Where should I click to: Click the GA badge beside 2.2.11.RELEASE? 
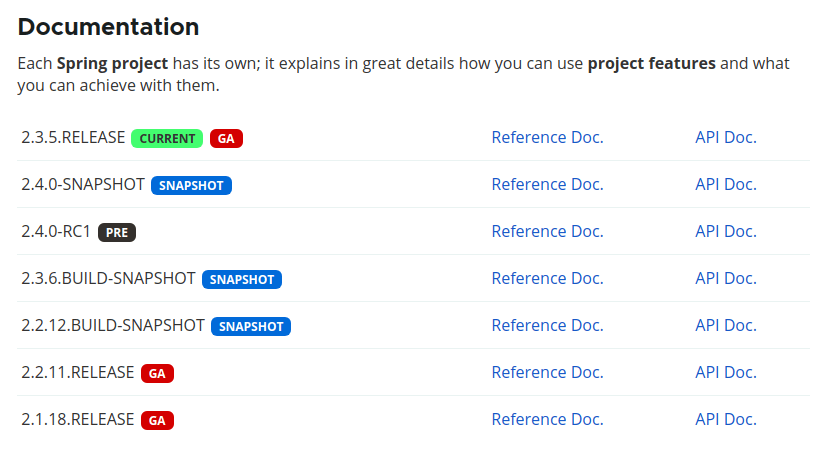(157, 374)
